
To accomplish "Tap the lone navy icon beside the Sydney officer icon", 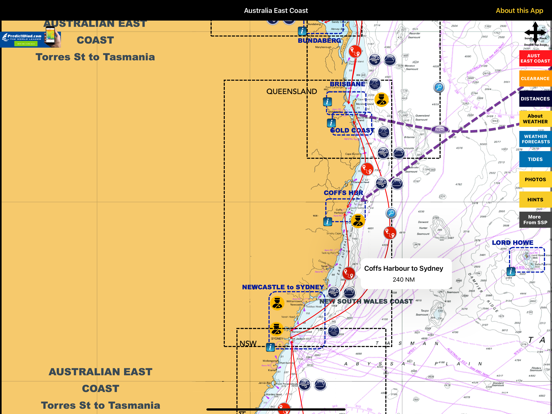I will click(333, 331).
